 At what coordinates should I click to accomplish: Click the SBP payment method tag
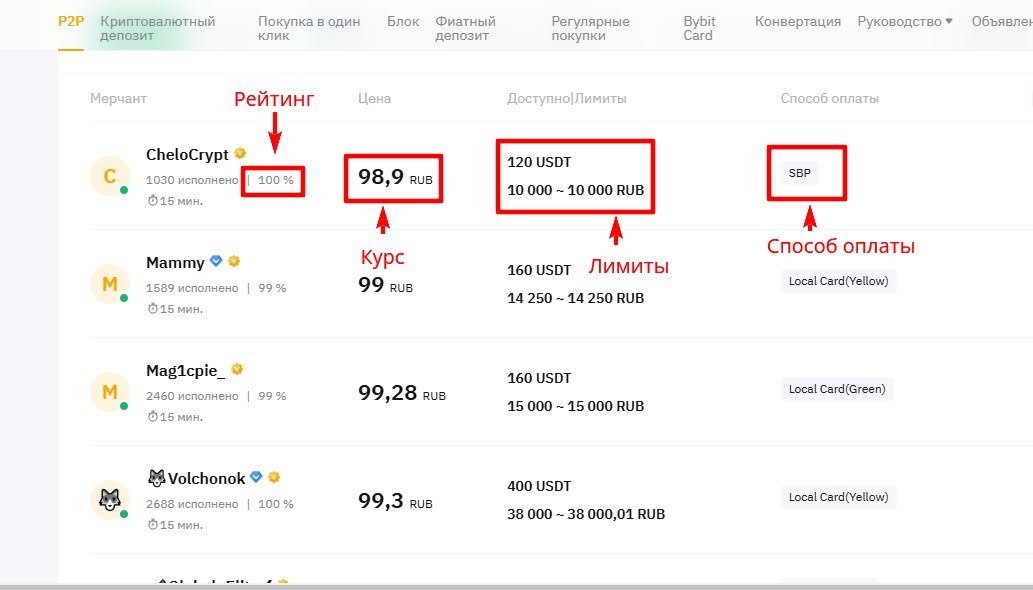pyautogui.click(x=800, y=173)
